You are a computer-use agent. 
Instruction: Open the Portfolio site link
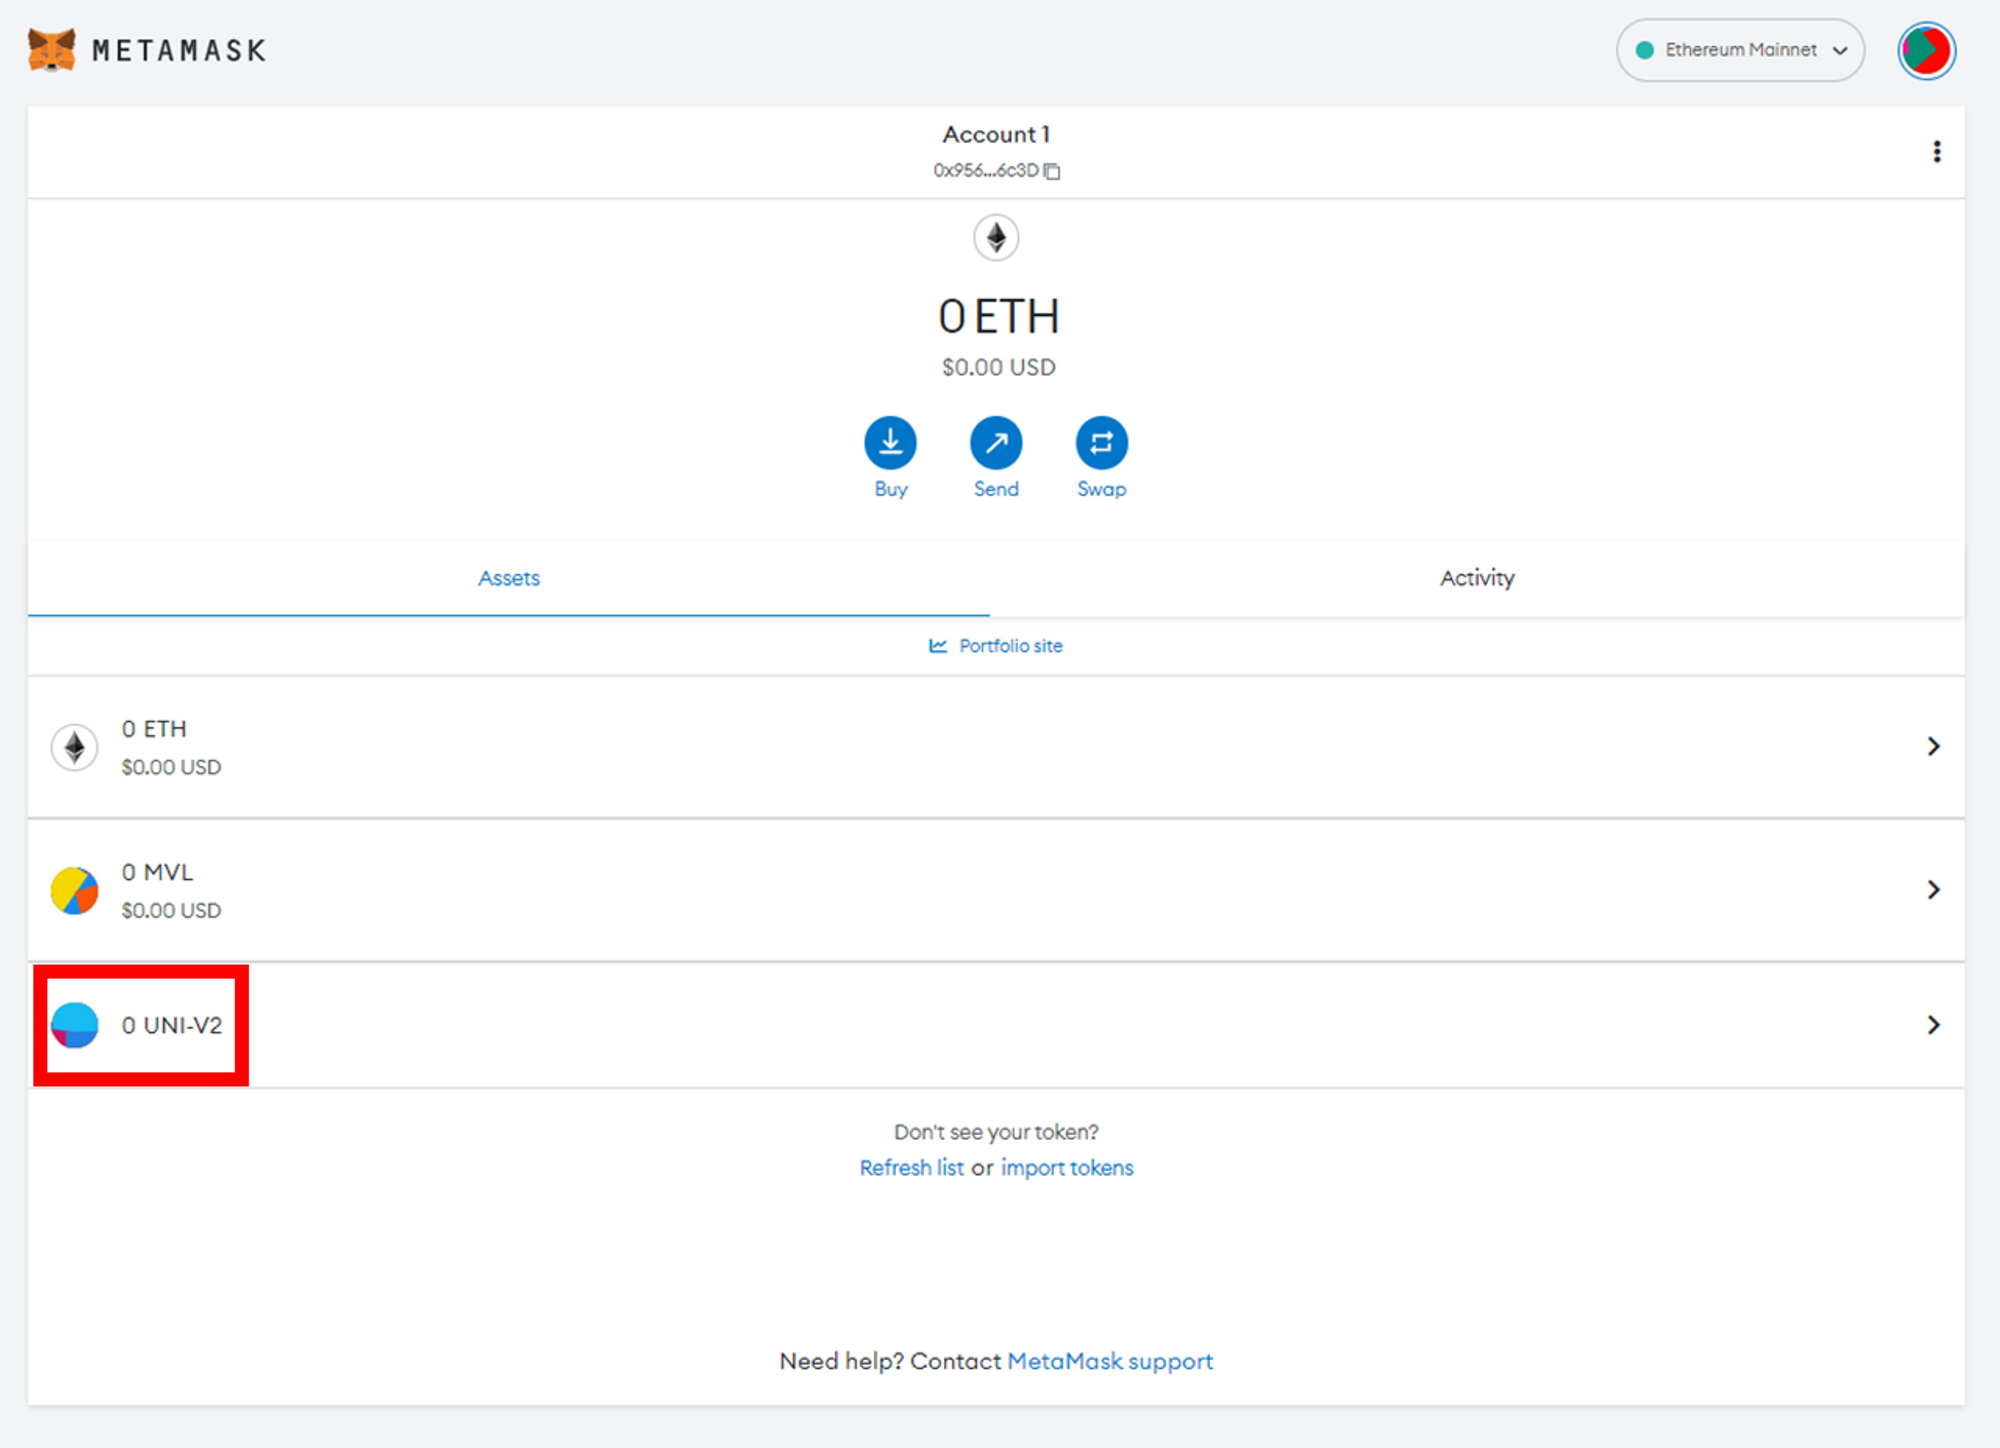pos(1009,646)
